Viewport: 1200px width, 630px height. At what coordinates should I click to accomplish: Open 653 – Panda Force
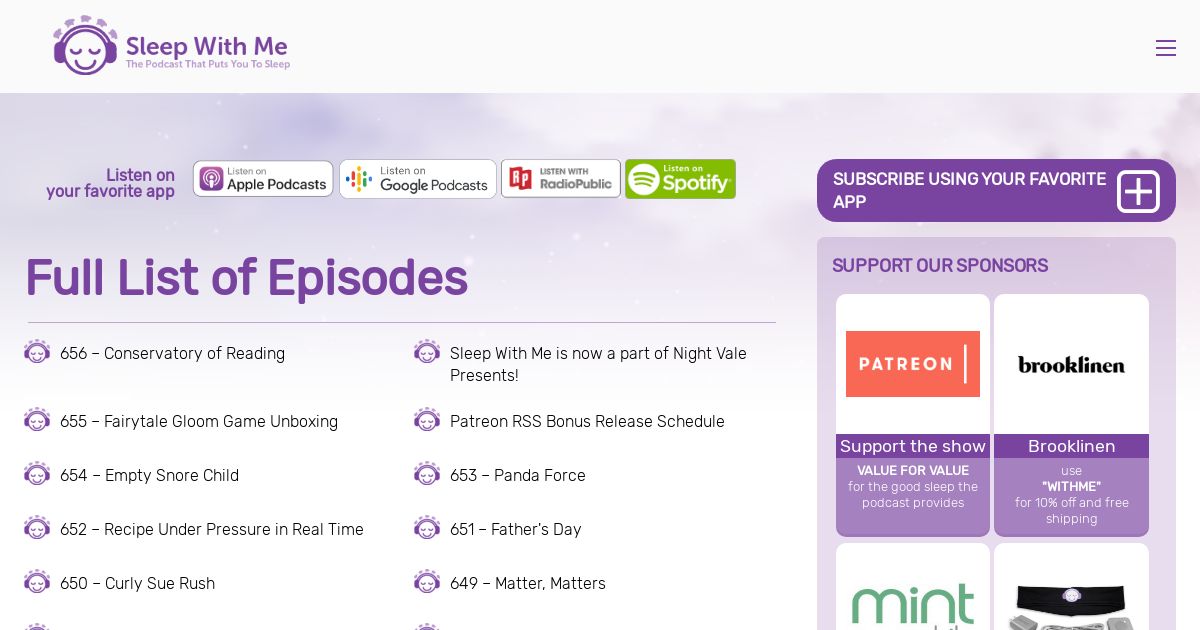coord(518,475)
